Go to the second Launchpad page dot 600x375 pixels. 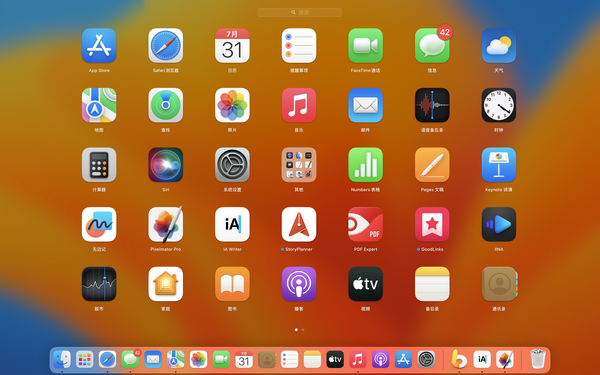coord(303,329)
